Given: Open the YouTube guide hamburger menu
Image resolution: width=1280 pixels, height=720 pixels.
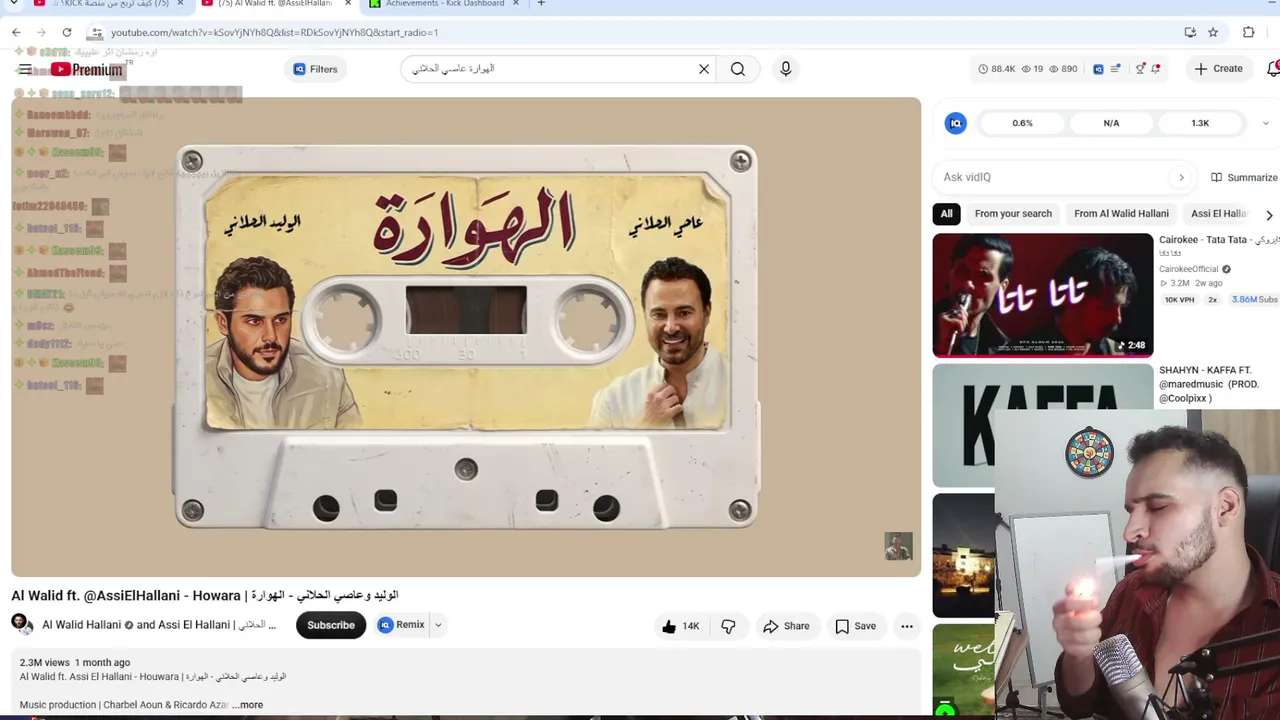Looking at the screenshot, I should click(25, 69).
